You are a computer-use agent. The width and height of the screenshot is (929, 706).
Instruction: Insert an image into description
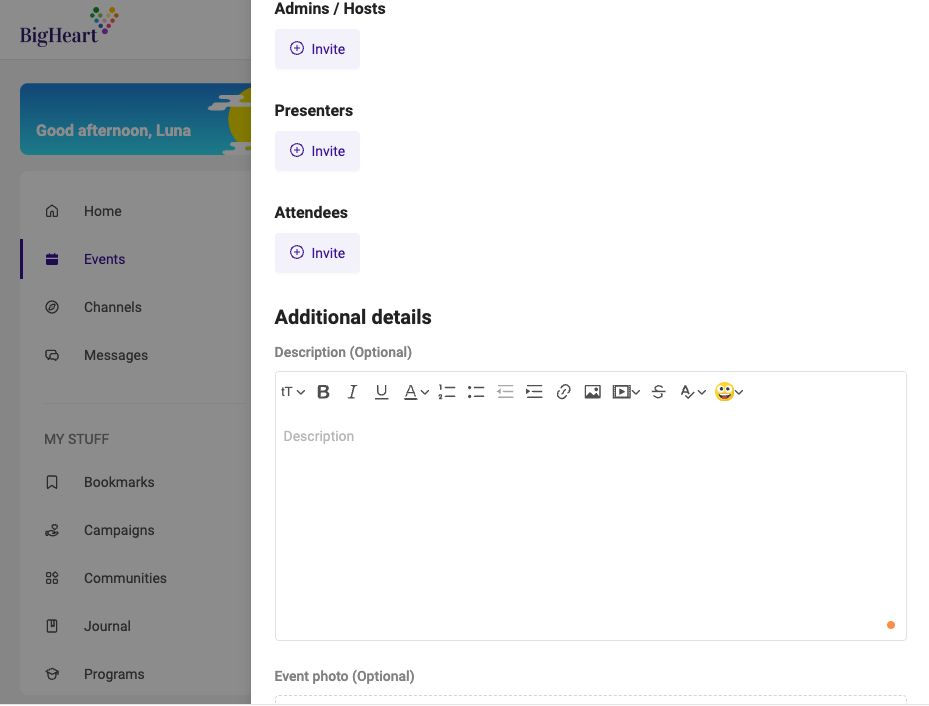[x=592, y=392]
